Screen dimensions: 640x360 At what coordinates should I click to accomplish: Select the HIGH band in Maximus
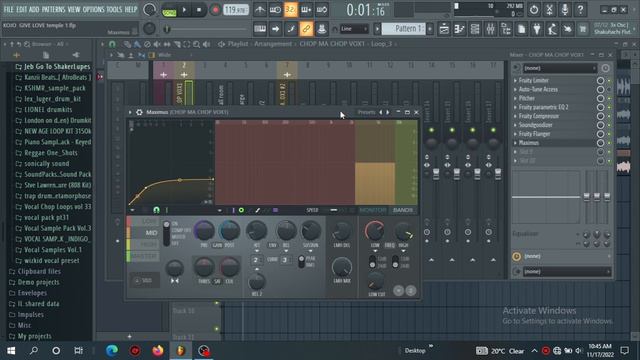tap(144, 244)
